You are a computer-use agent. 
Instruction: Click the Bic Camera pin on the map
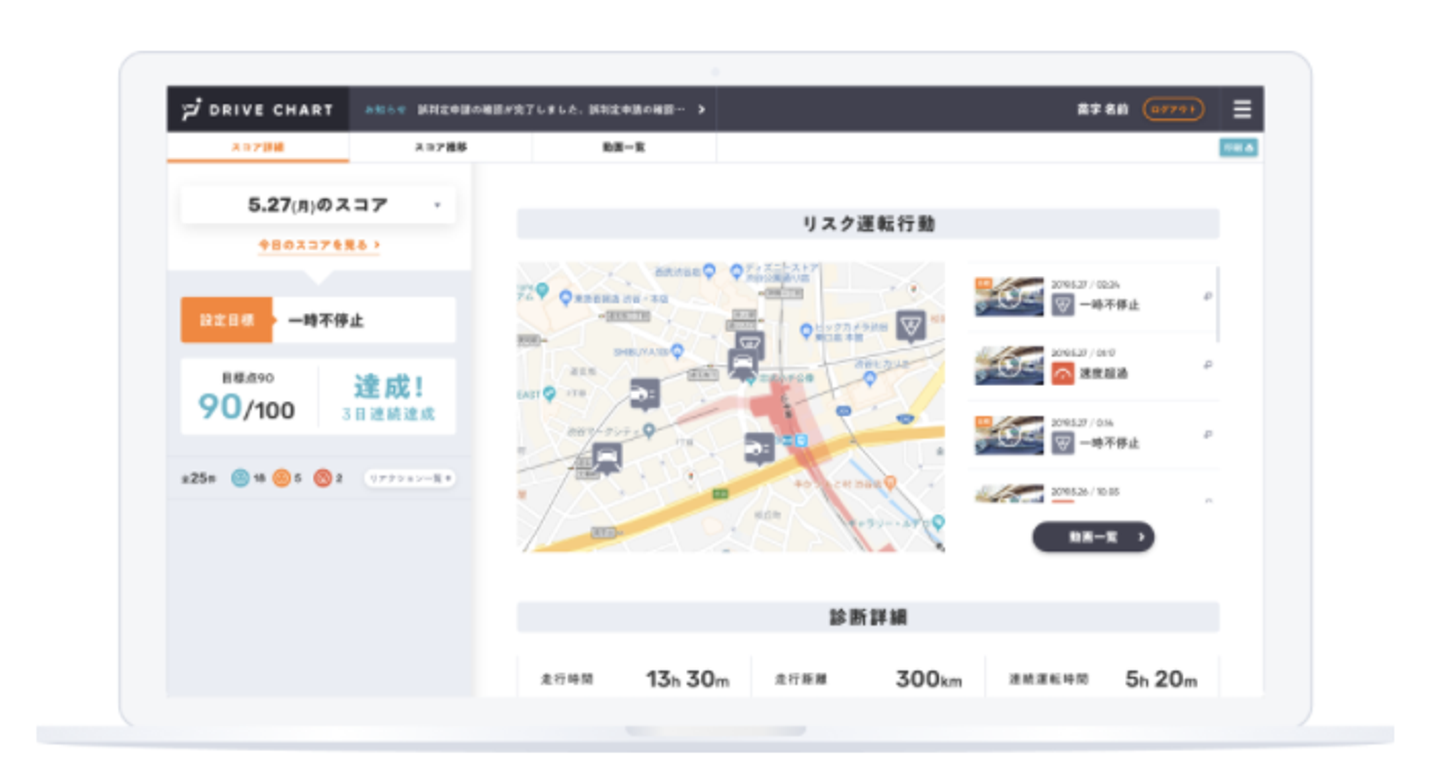pos(807,331)
